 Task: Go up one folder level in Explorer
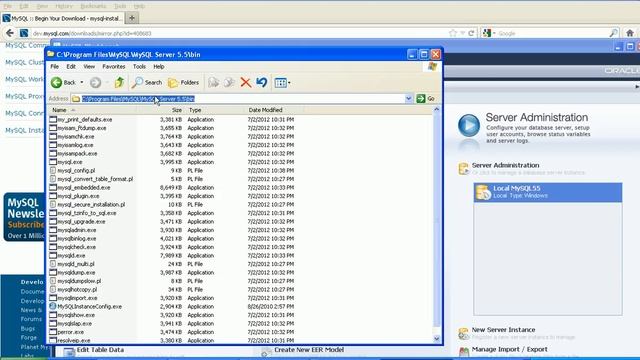coord(119,82)
